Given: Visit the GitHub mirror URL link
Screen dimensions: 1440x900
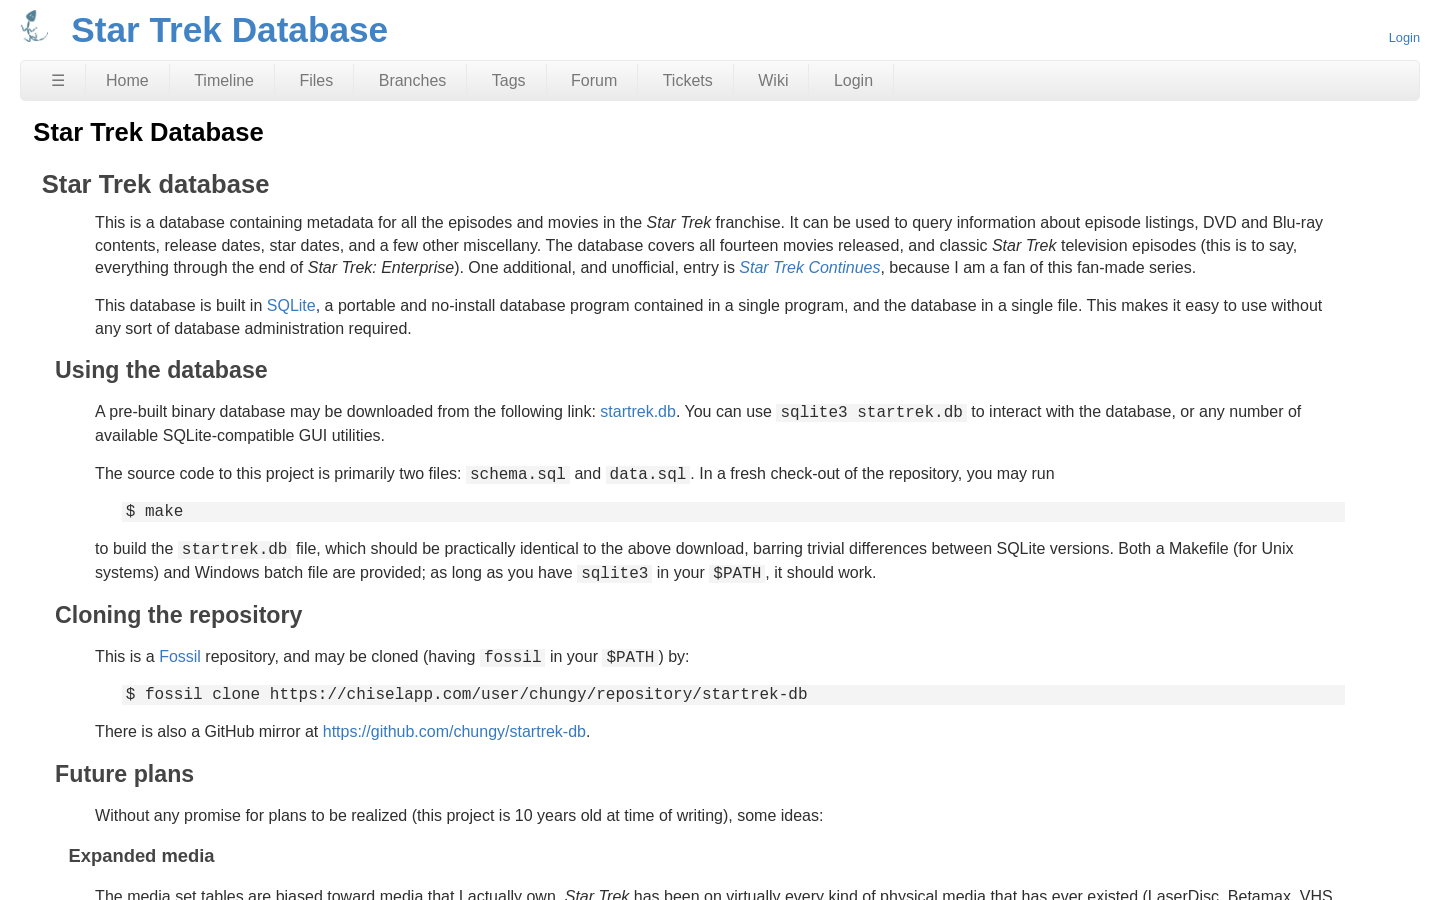Looking at the screenshot, I should (x=454, y=732).
